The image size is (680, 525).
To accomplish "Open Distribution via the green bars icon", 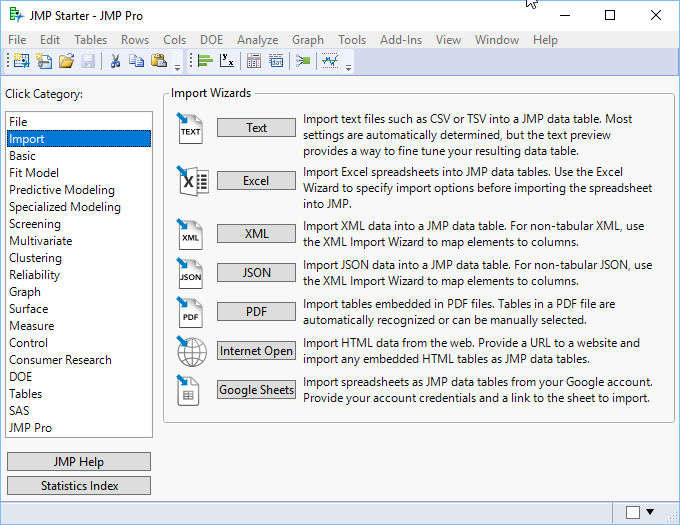I will [x=204, y=61].
